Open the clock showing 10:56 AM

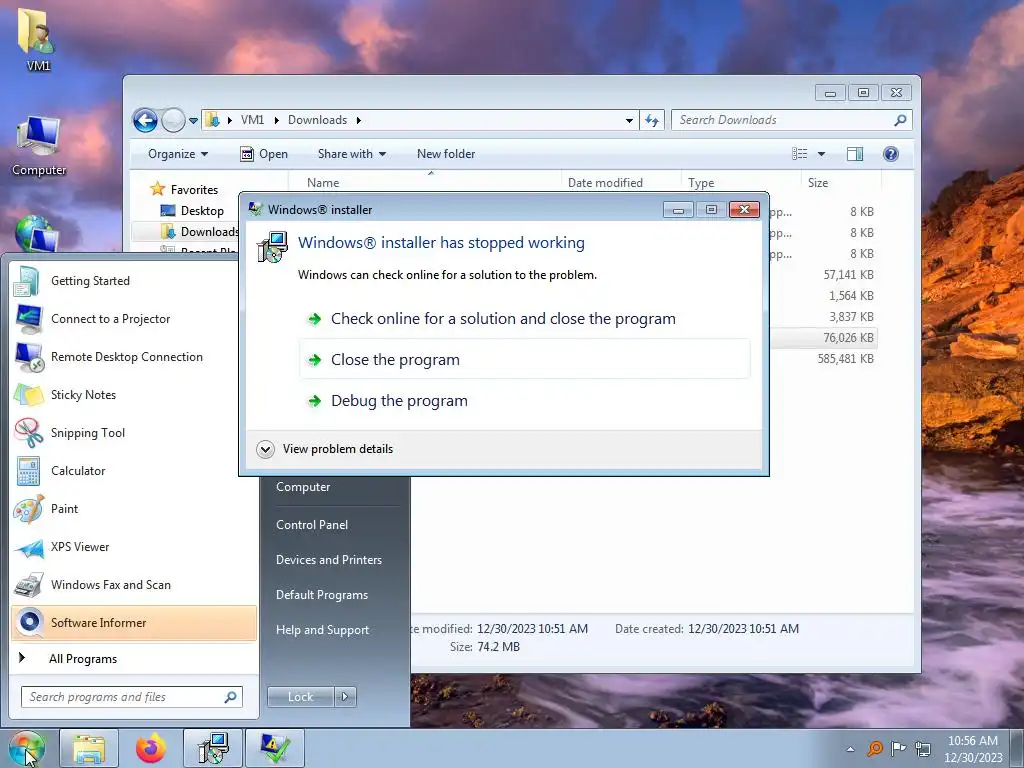[973, 749]
